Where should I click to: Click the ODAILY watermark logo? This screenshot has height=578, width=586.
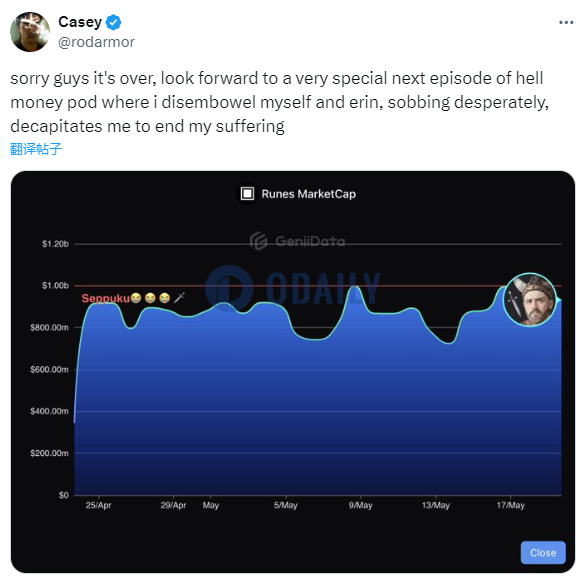293,288
